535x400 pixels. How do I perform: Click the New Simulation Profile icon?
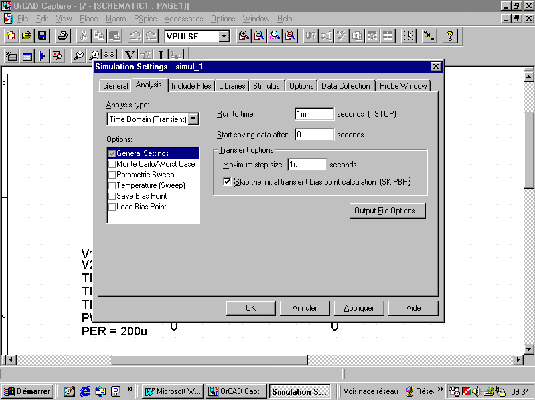tap(12, 56)
